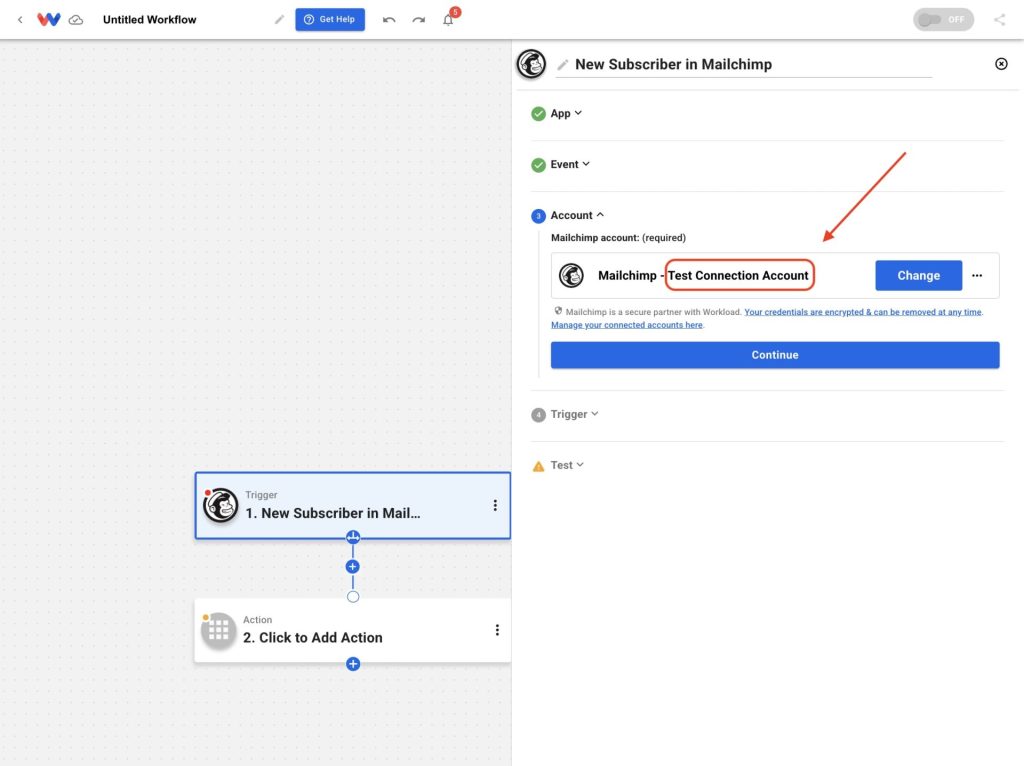Click the Get Help button

(330, 20)
